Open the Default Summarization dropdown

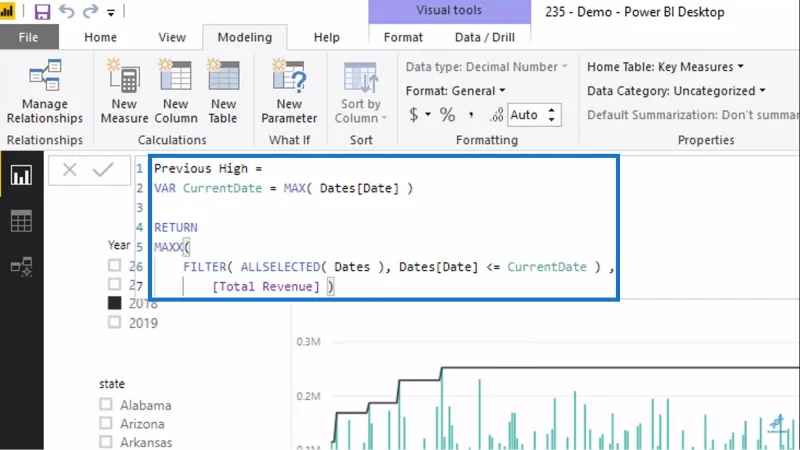tap(693, 115)
